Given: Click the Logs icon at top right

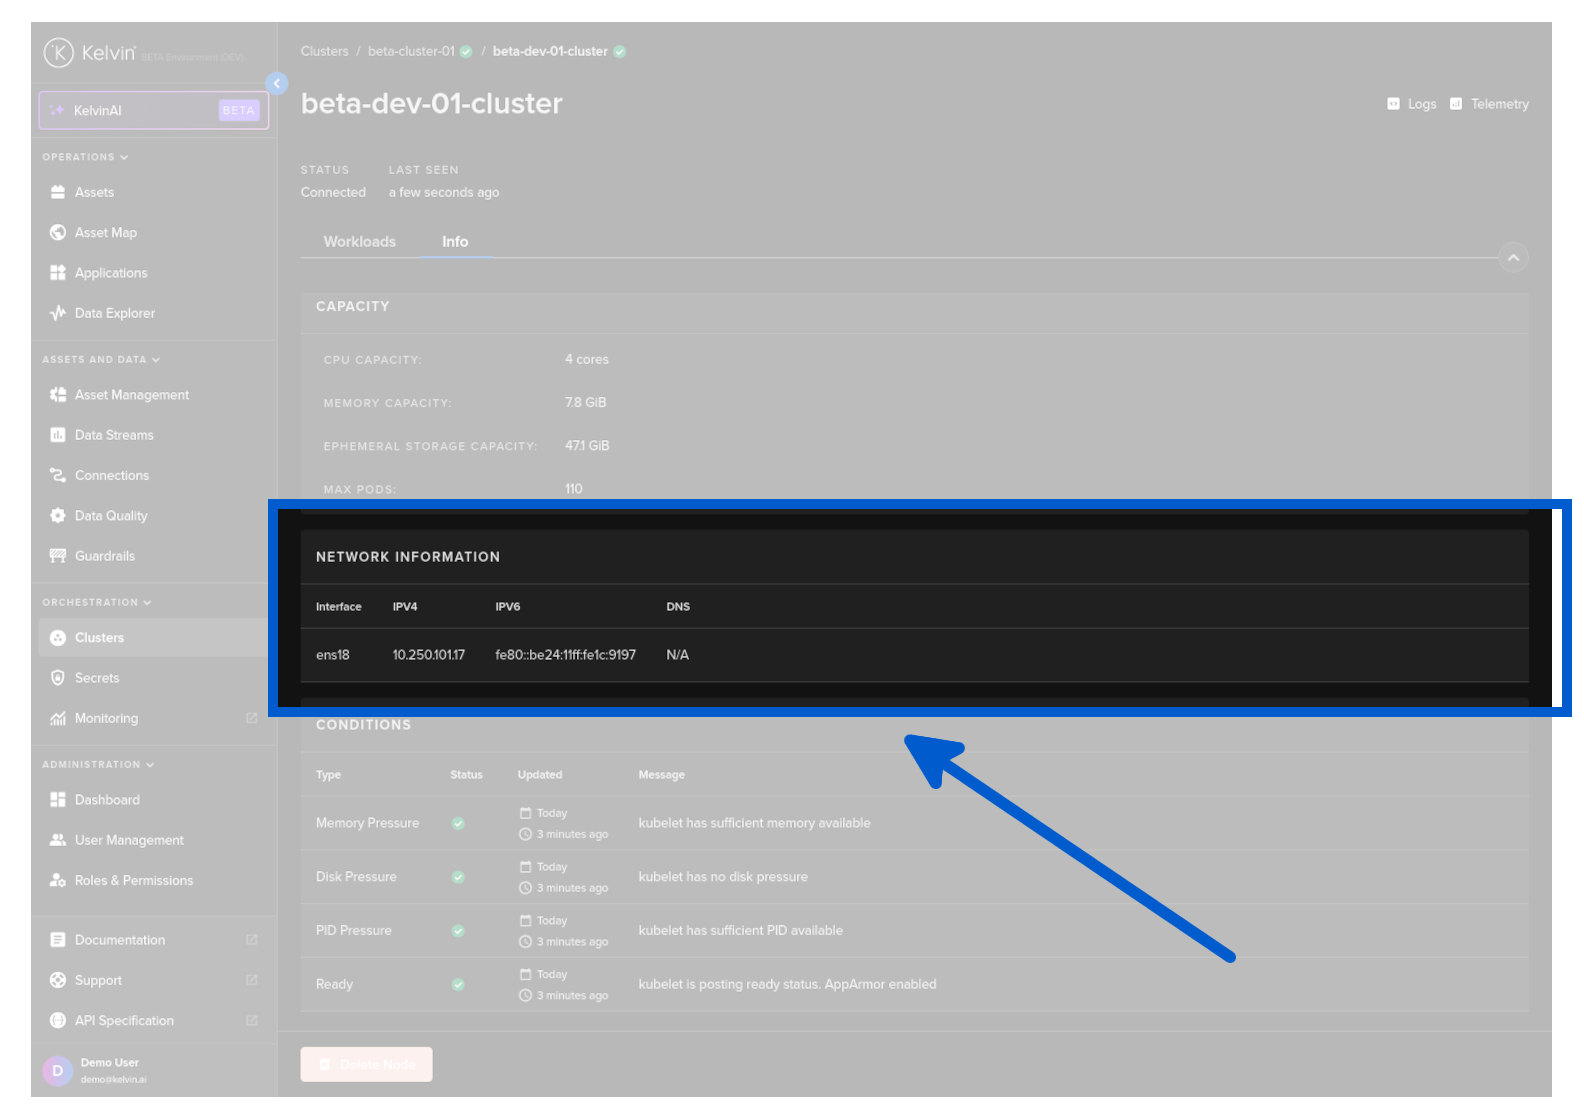Looking at the screenshot, I should 1393,104.
